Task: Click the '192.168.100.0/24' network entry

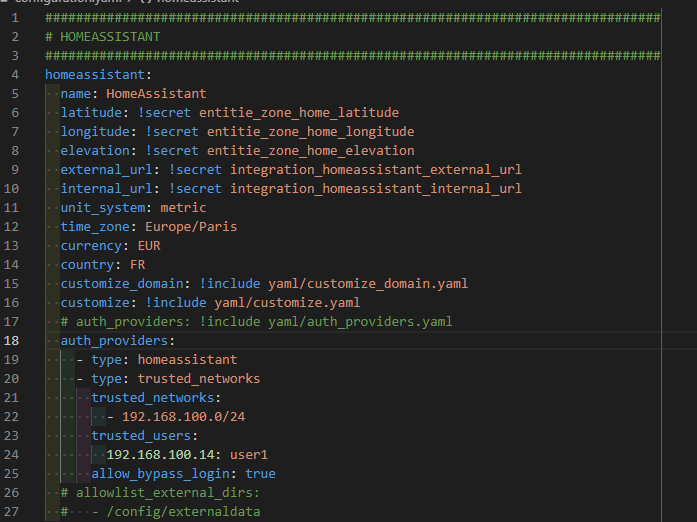Action: pyautogui.click(x=183, y=417)
